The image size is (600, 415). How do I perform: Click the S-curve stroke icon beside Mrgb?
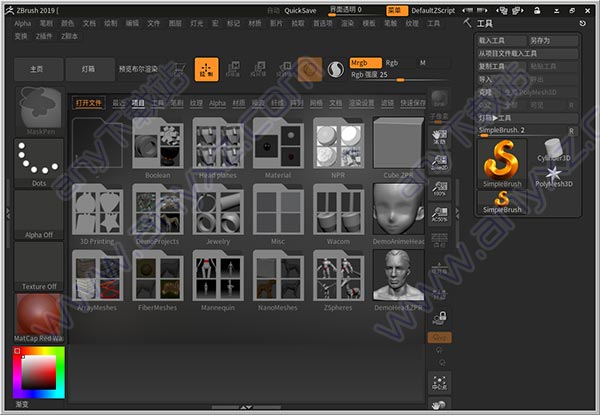(336, 70)
